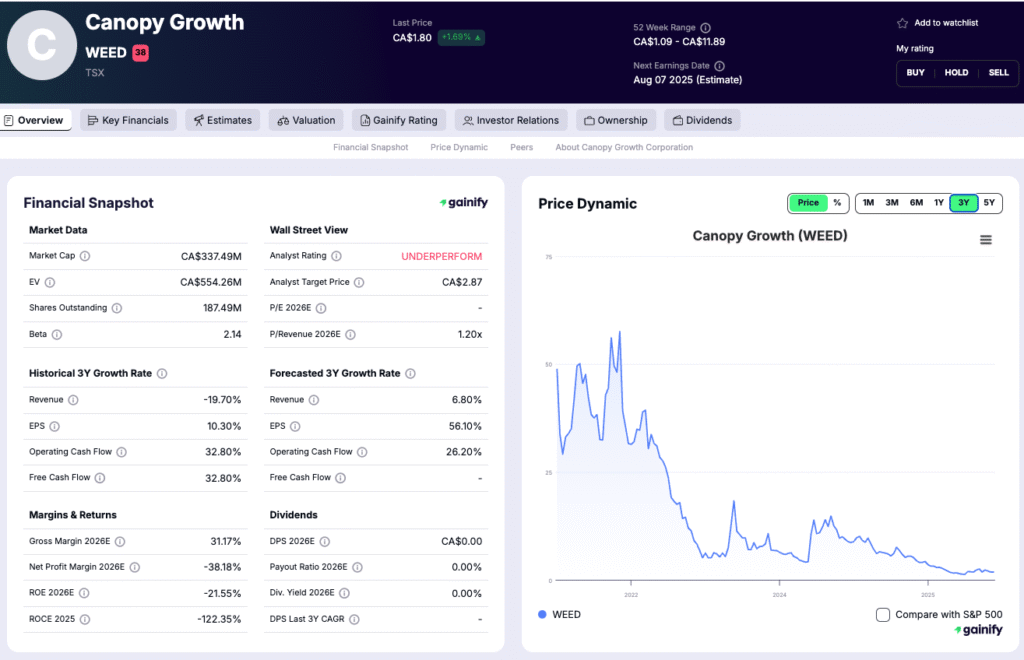Click the Net Profit Margin 2026E info icon
Viewport: 1024px width, 660px height.
(135, 567)
